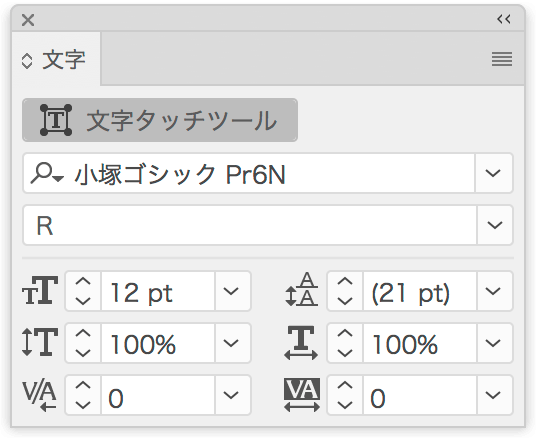The height and width of the screenshot is (442, 536).
Task: Increase font size with up stepper arrow
Action: click(x=83, y=281)
